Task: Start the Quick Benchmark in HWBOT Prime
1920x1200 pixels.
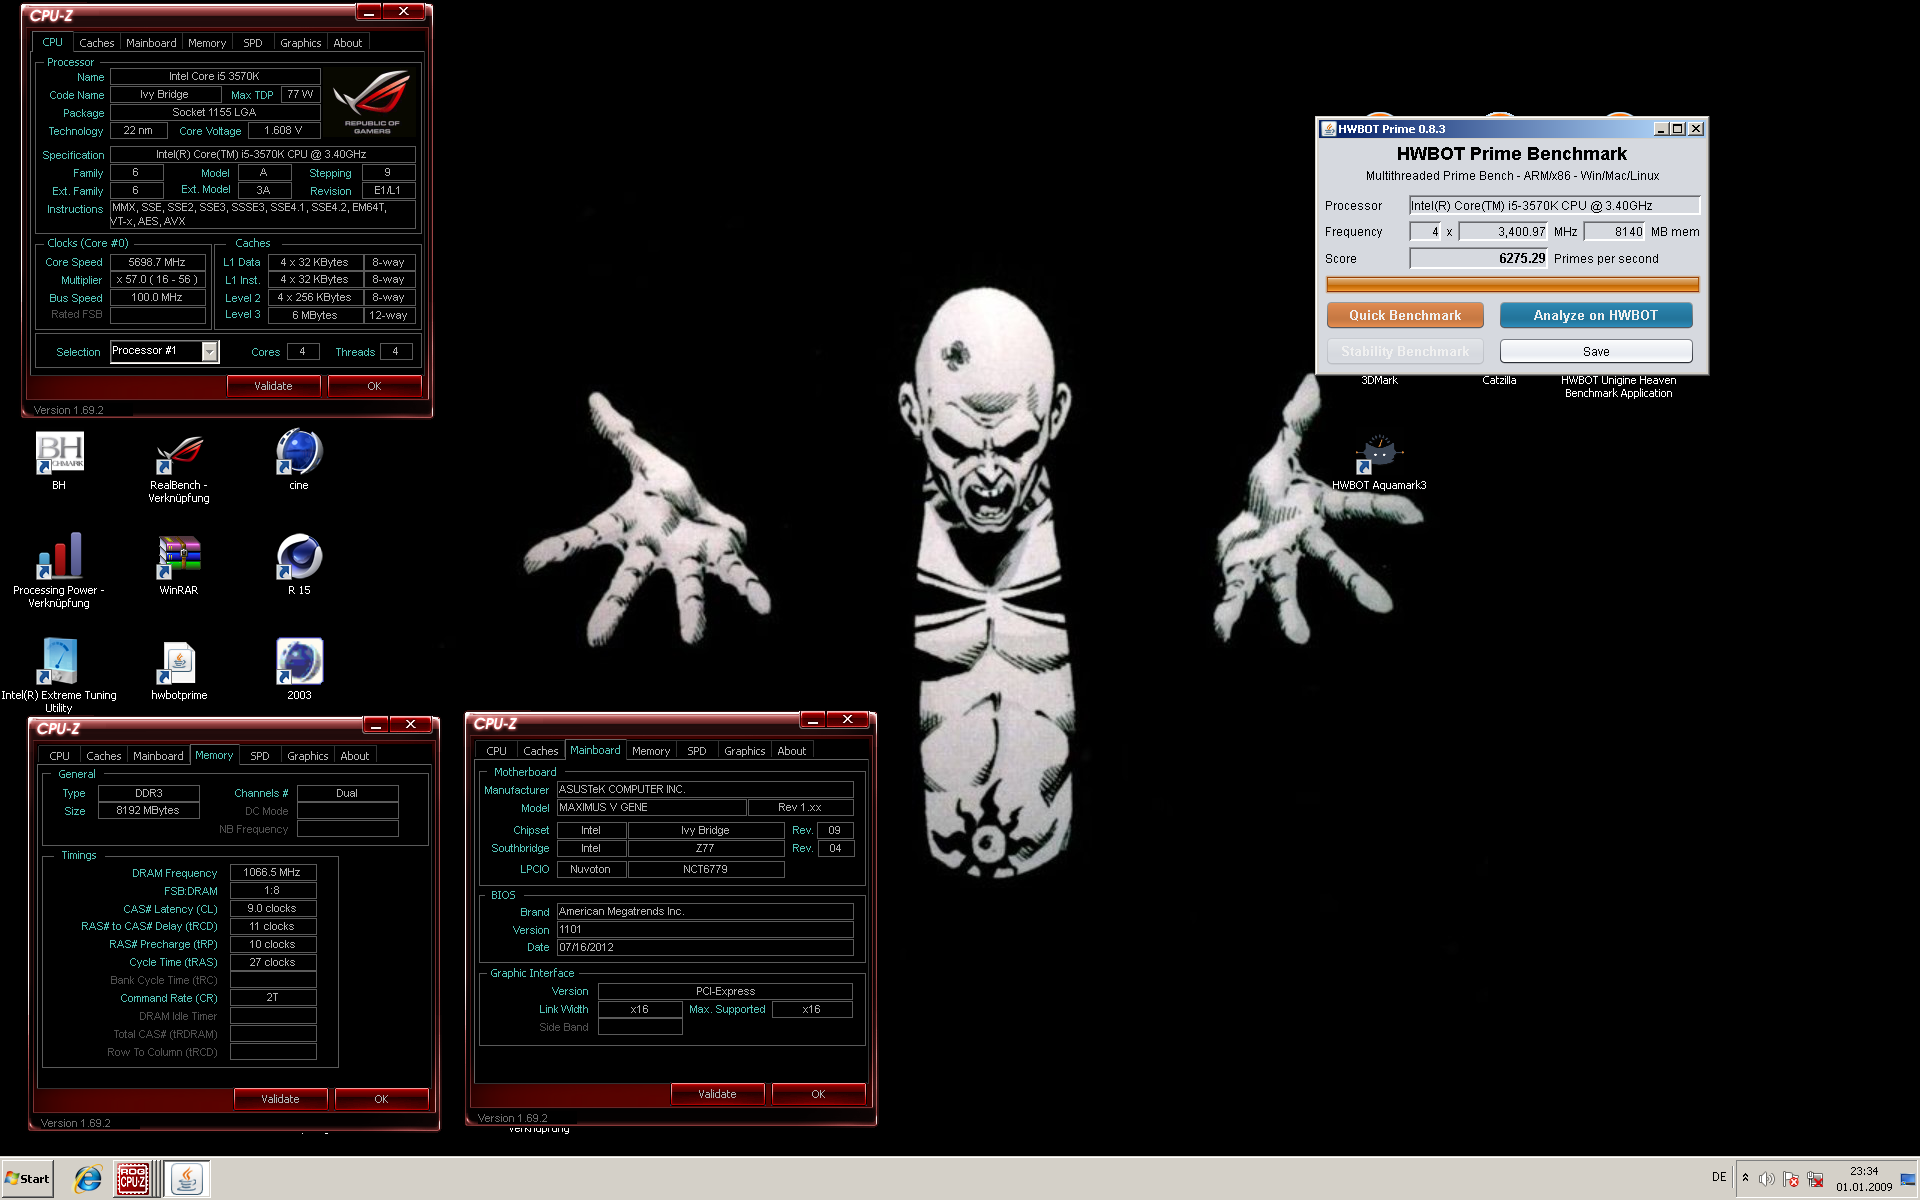Action: [x=1405, y=315]
